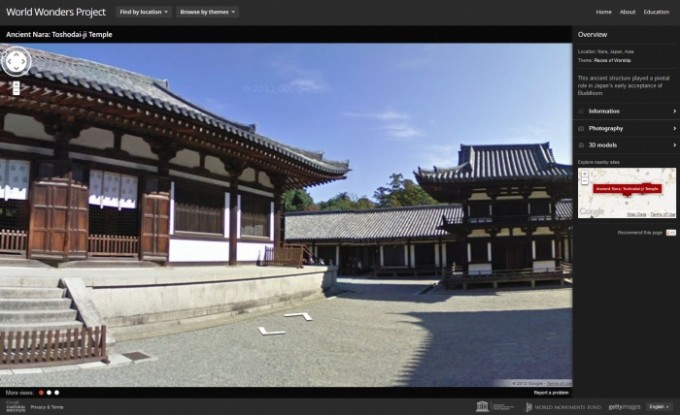Image resolution: width=680 pixels, height=415 pixels.
Task: Open the Find by location dropdown
Action: [144, 12]
